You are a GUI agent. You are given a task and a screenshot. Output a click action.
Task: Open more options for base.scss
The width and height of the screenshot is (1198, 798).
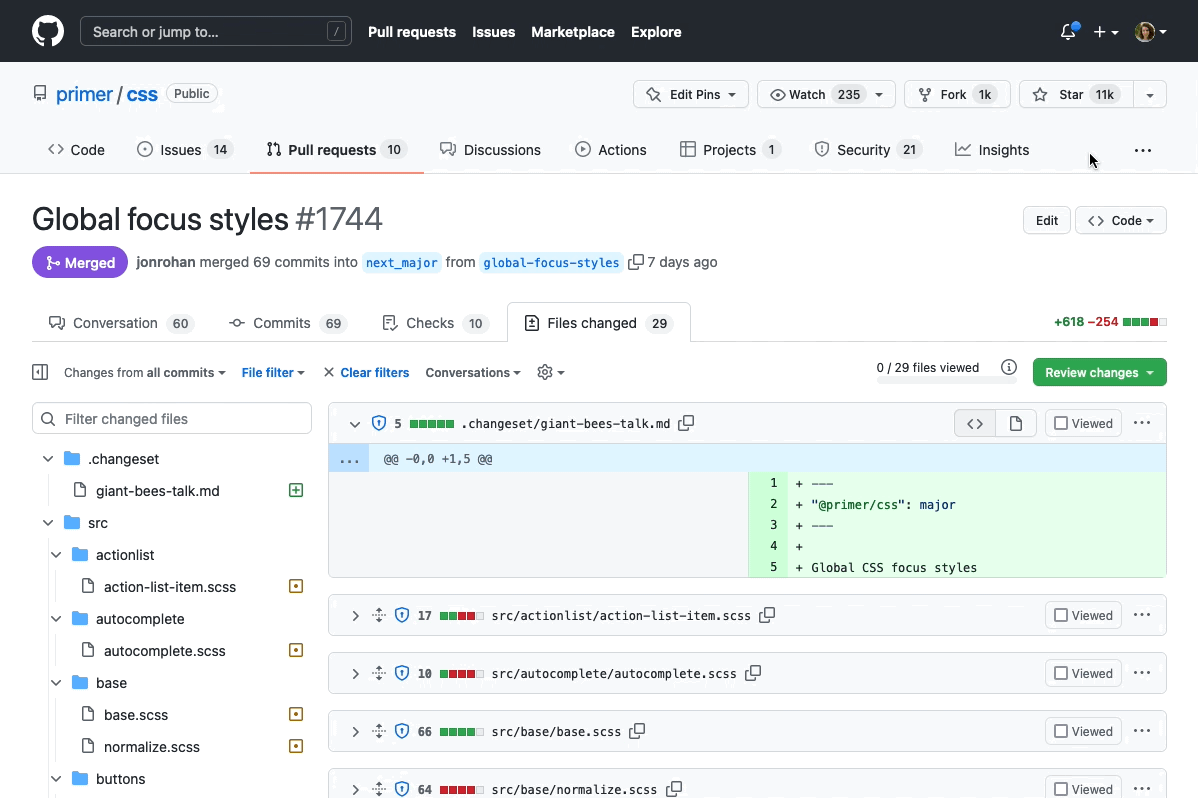[1141, 731]
